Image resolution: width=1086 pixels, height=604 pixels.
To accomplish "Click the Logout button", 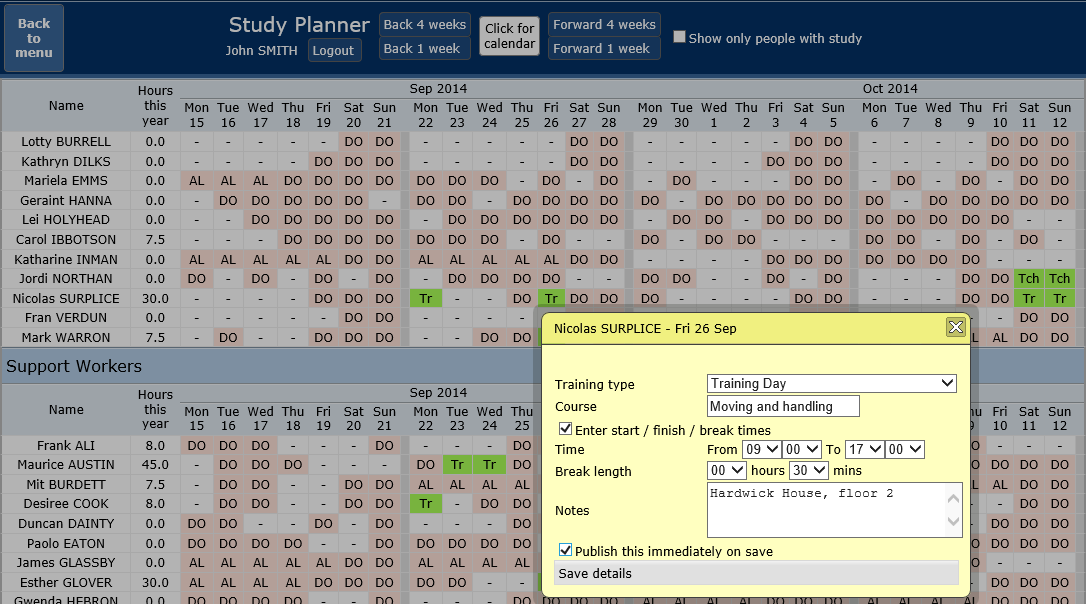I will pyautogui.click(x=333, y=51).
